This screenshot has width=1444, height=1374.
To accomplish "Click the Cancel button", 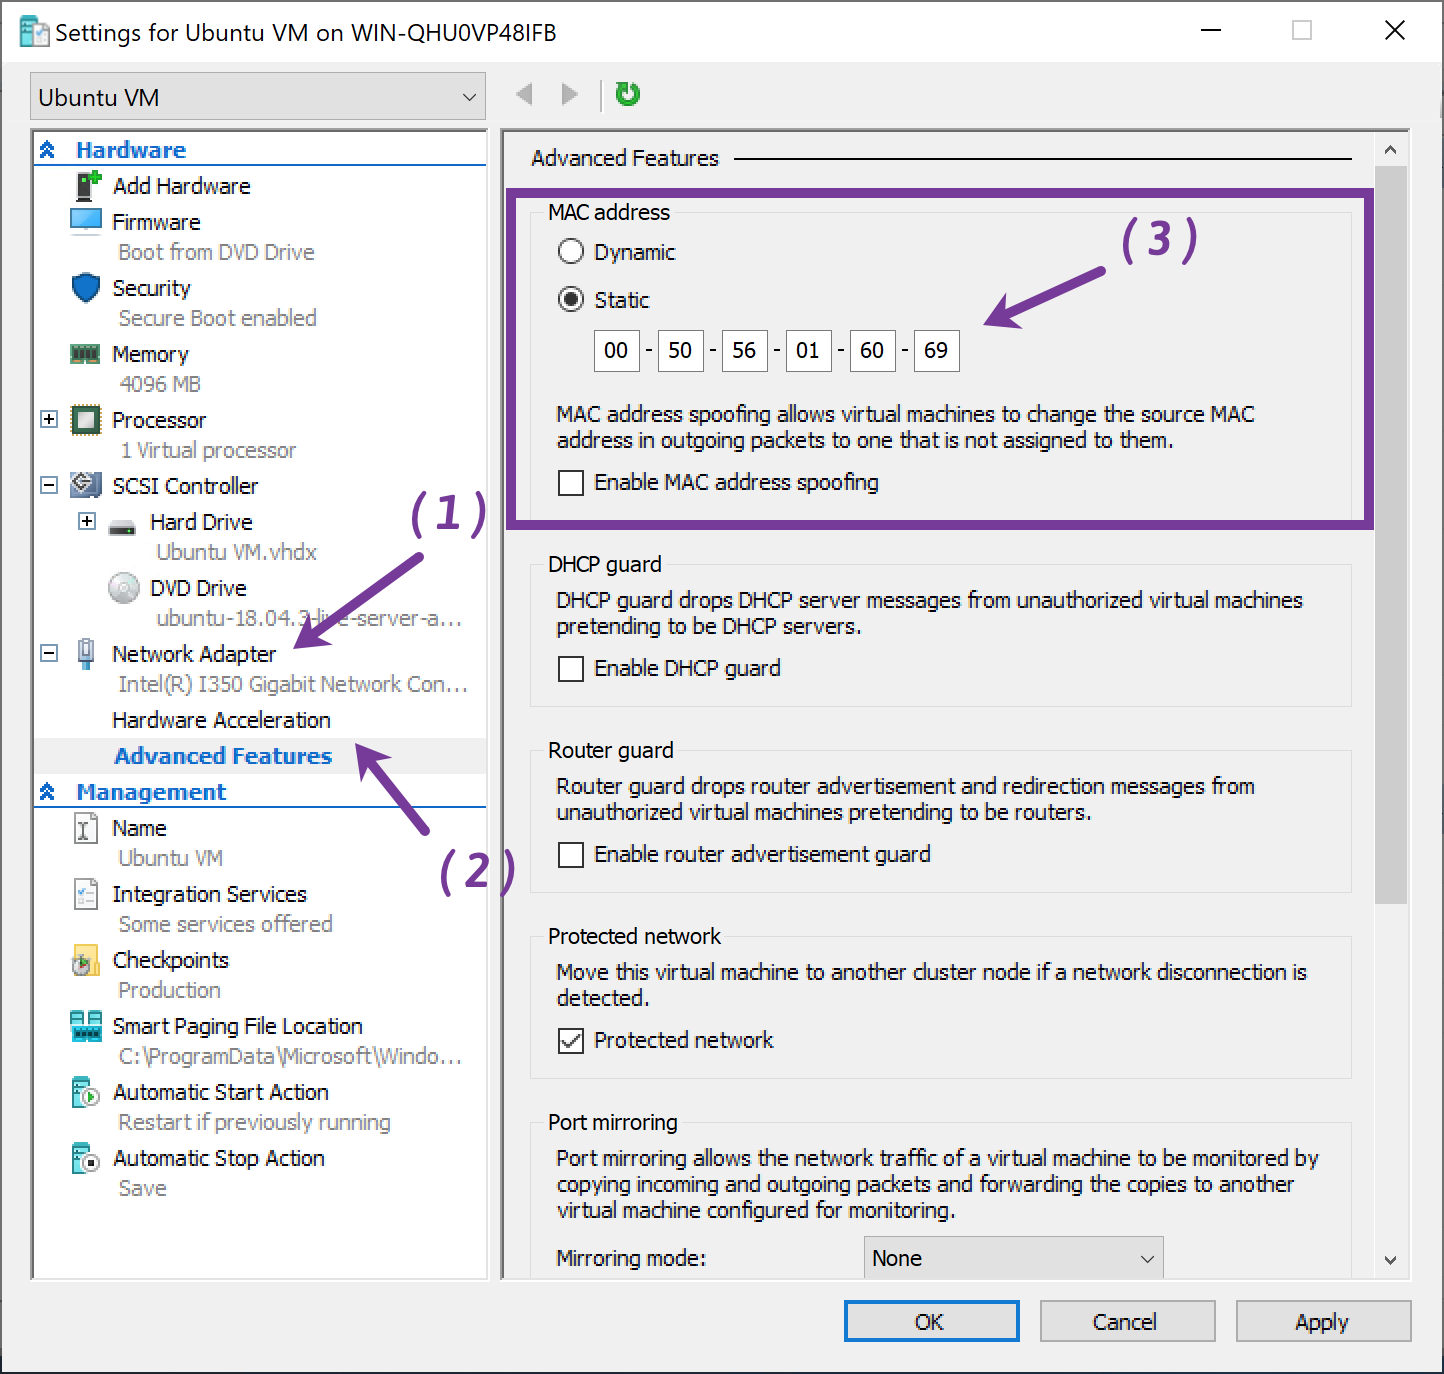I will pos(1126,1322).
